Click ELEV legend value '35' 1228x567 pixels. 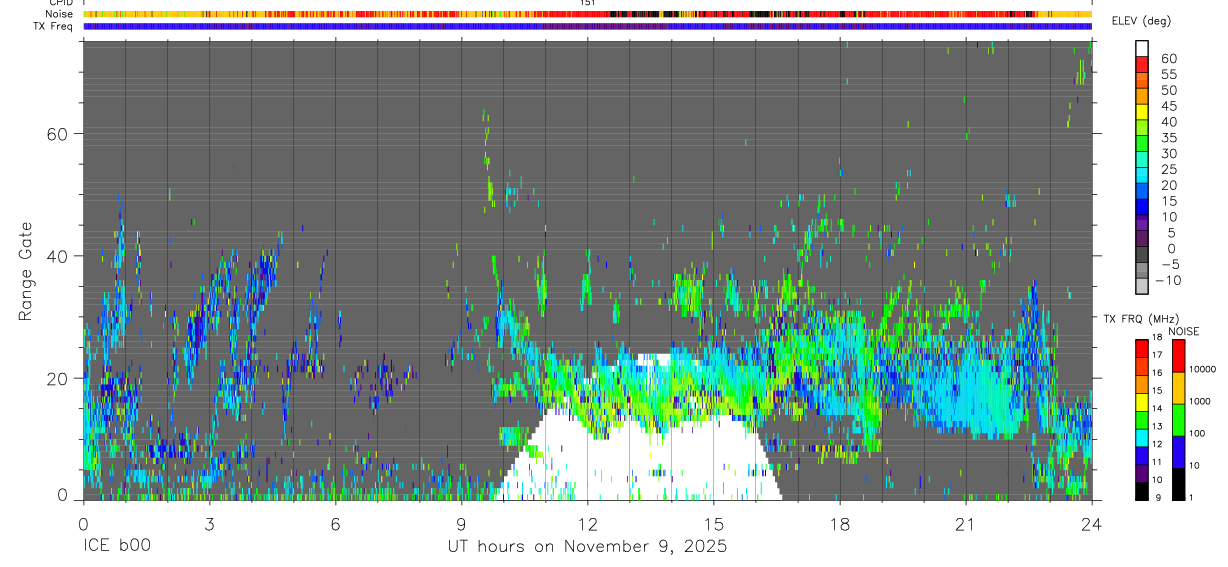pyautogui.click(x=1168, y=138)
